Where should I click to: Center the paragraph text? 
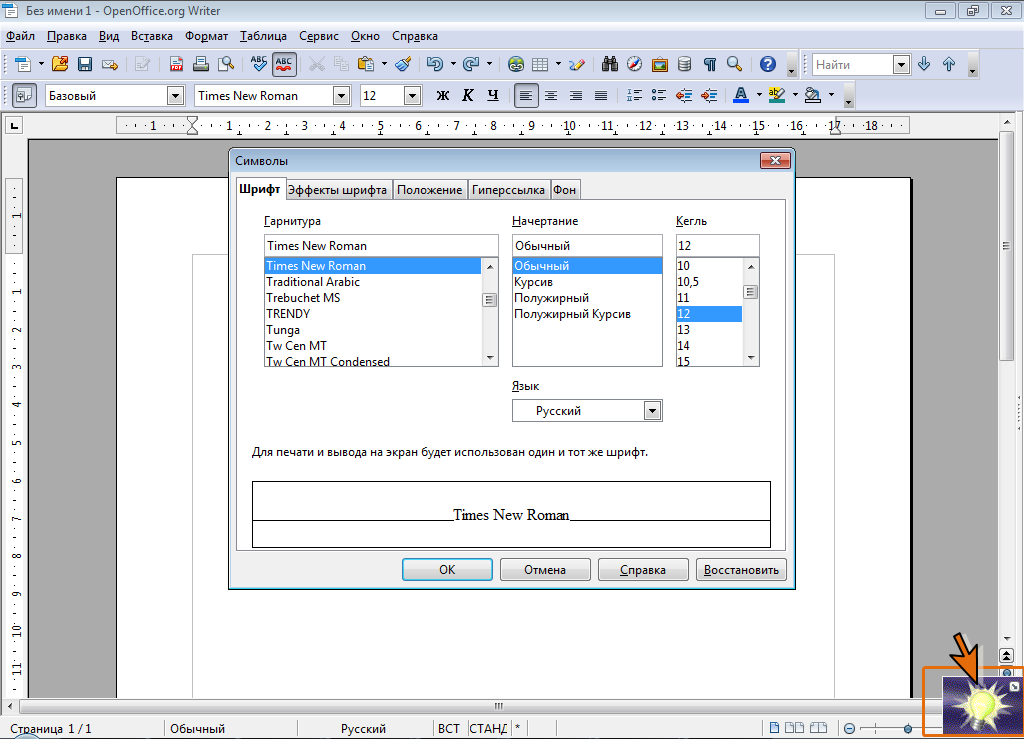point(551,95)
